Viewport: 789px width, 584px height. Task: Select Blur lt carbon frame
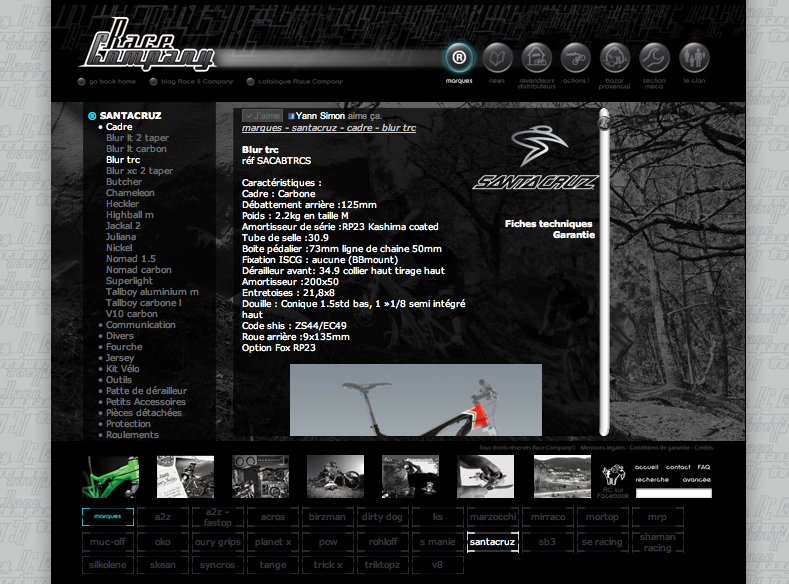pyautogui.click(x=136, y=149)
